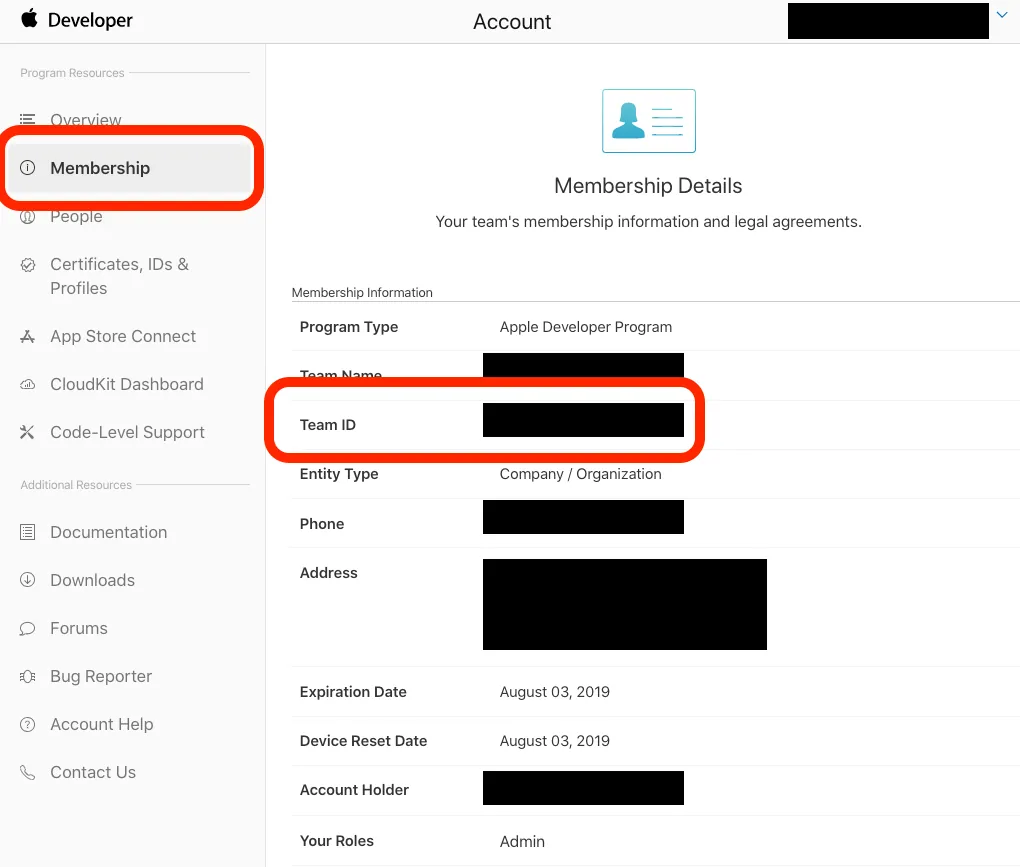Click the Bug Reporter bug icon
Screen dimensions: 1020x867
pos(28,677)
